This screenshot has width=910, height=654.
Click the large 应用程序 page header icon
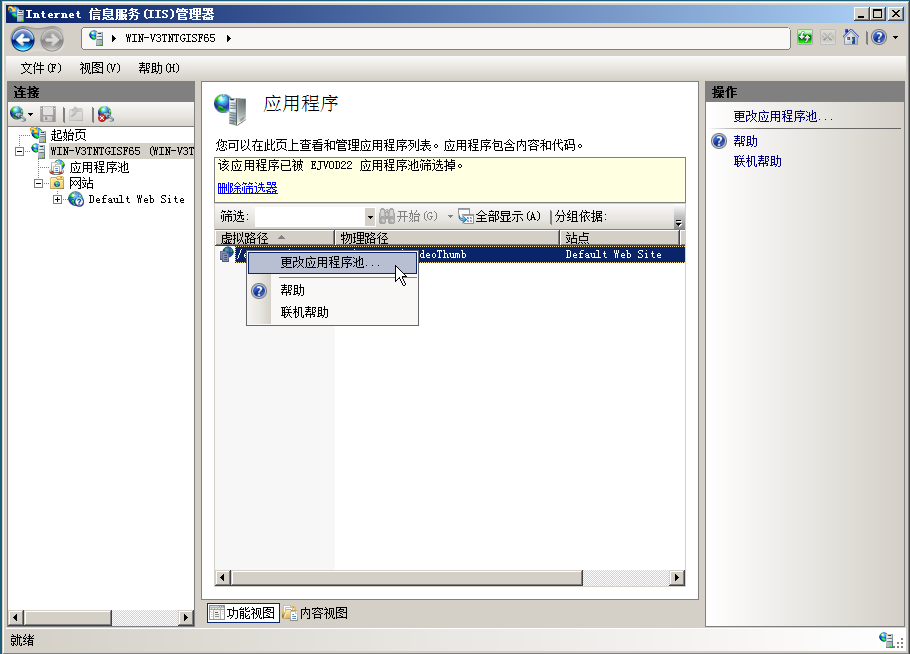230,109
